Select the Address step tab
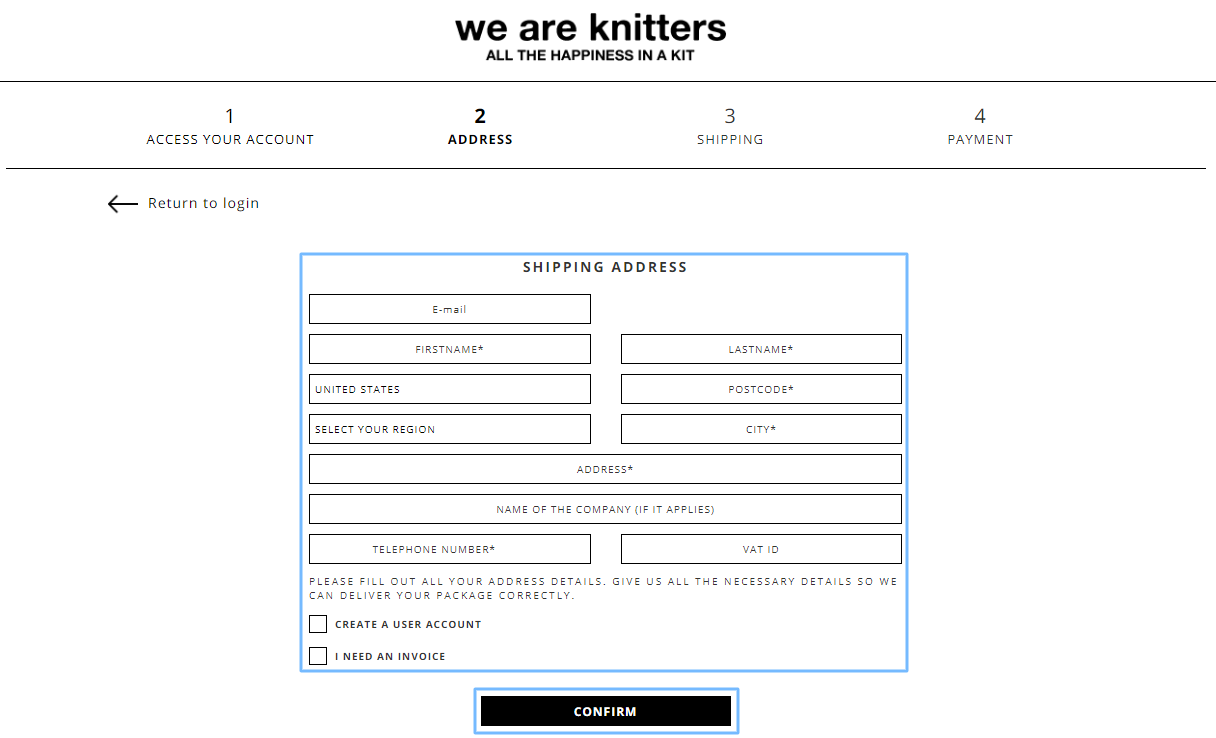Screen dimensions: 1216x738 [480, 127]
